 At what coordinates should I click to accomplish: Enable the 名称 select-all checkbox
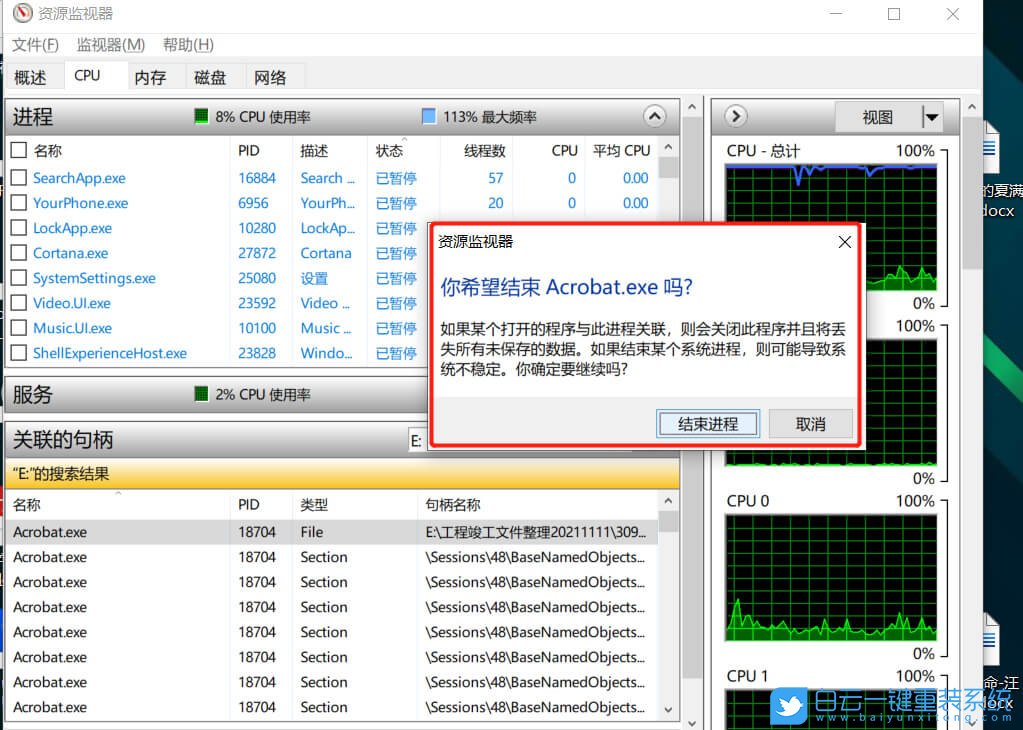click(x=17, y=150)
